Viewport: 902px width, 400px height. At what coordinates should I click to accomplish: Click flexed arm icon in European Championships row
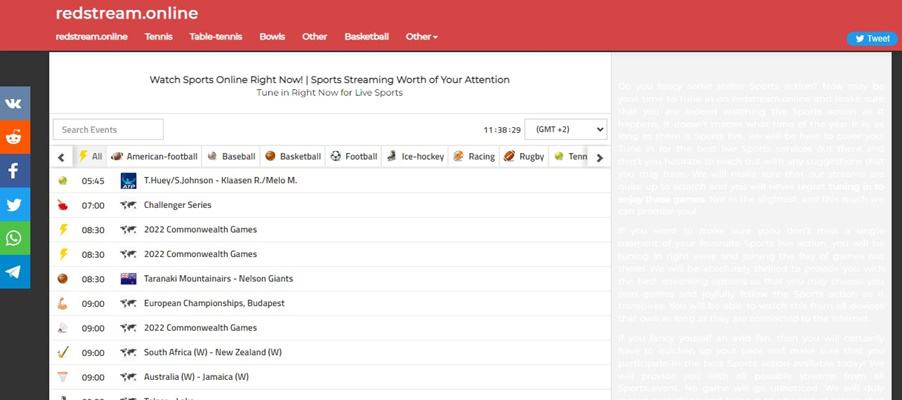[63, 303]
